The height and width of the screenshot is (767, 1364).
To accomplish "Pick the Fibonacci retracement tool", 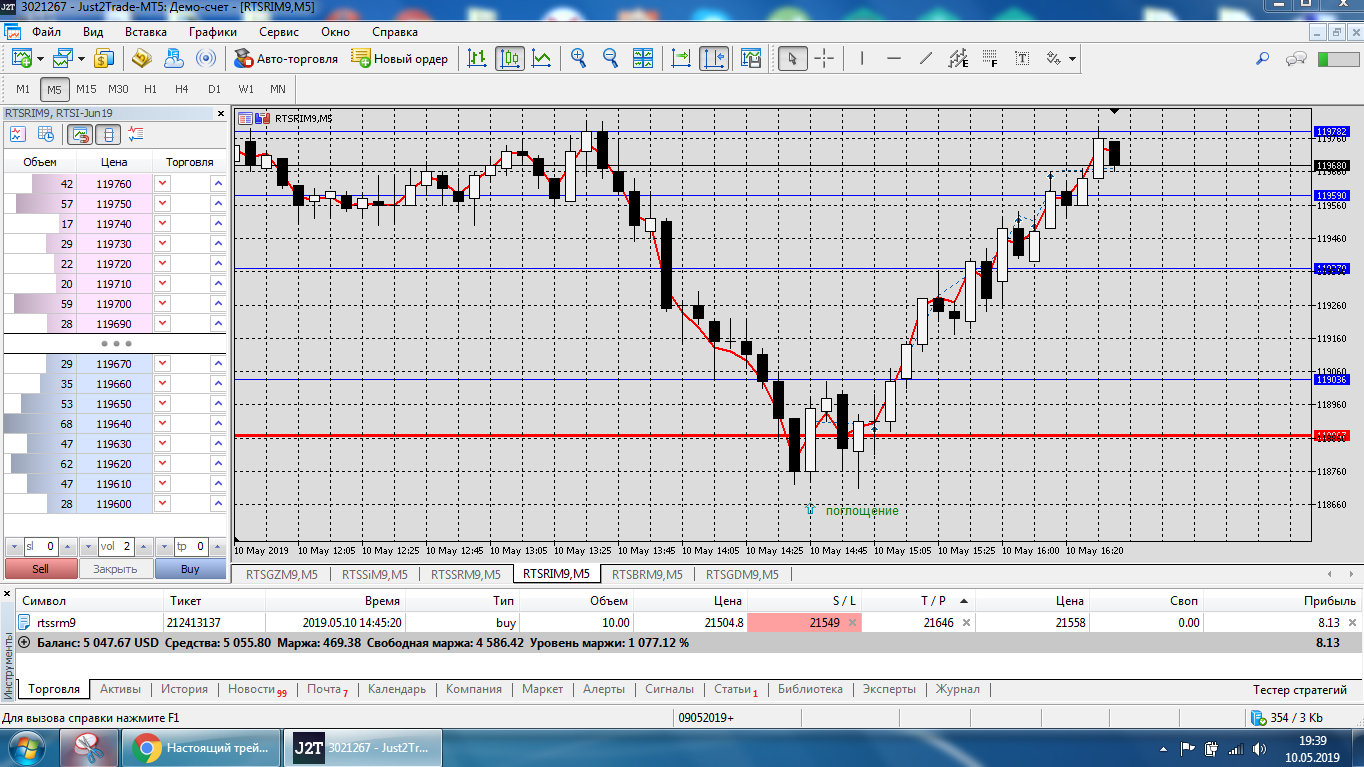I will coord(990,58).
